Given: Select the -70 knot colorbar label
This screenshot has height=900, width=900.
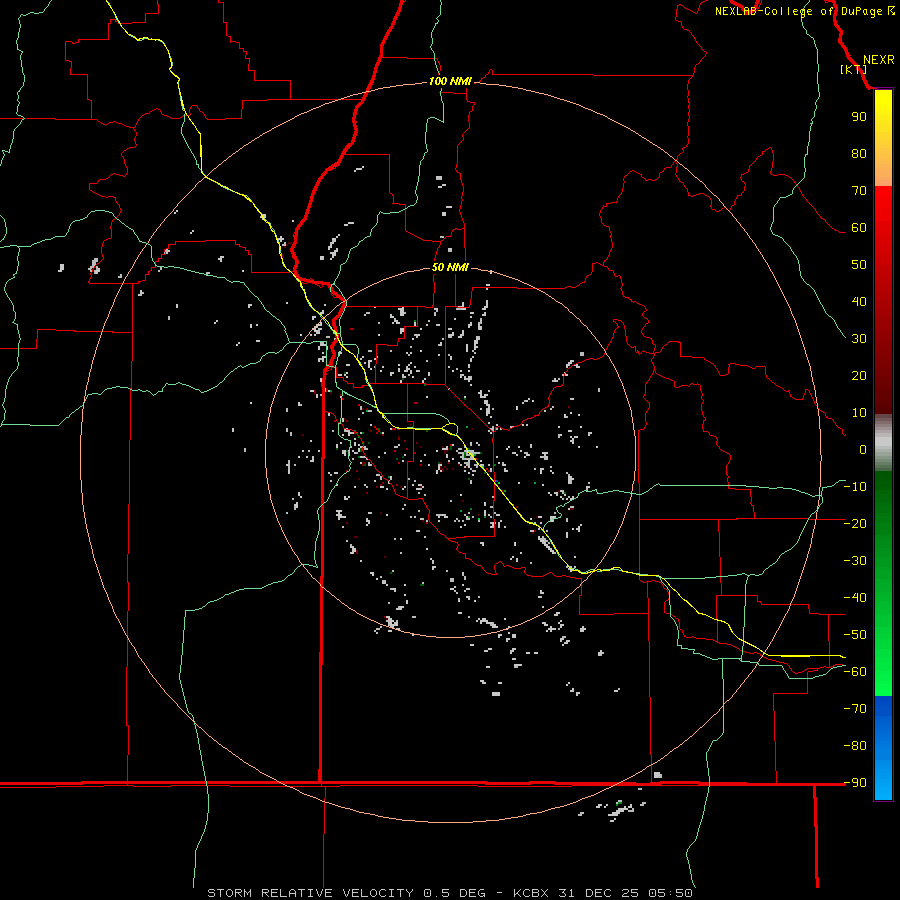Looking at the screenshot, I should click(x=855, y=709).
